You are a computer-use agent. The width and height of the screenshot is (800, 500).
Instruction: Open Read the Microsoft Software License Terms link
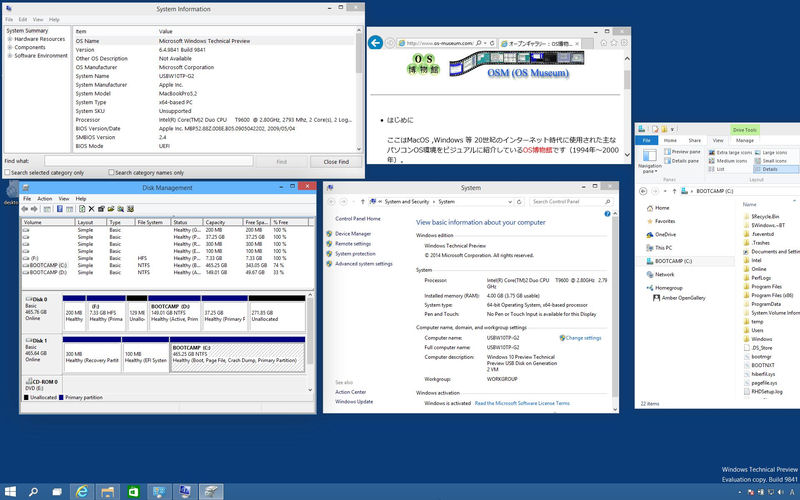522,403
